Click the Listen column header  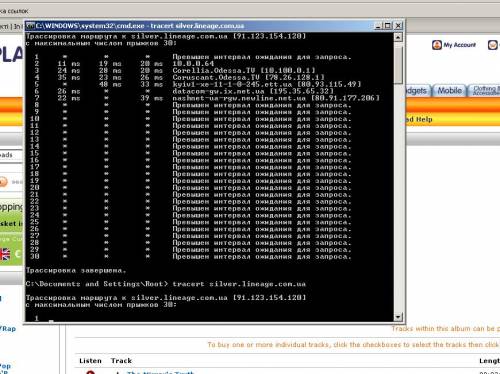90,361
